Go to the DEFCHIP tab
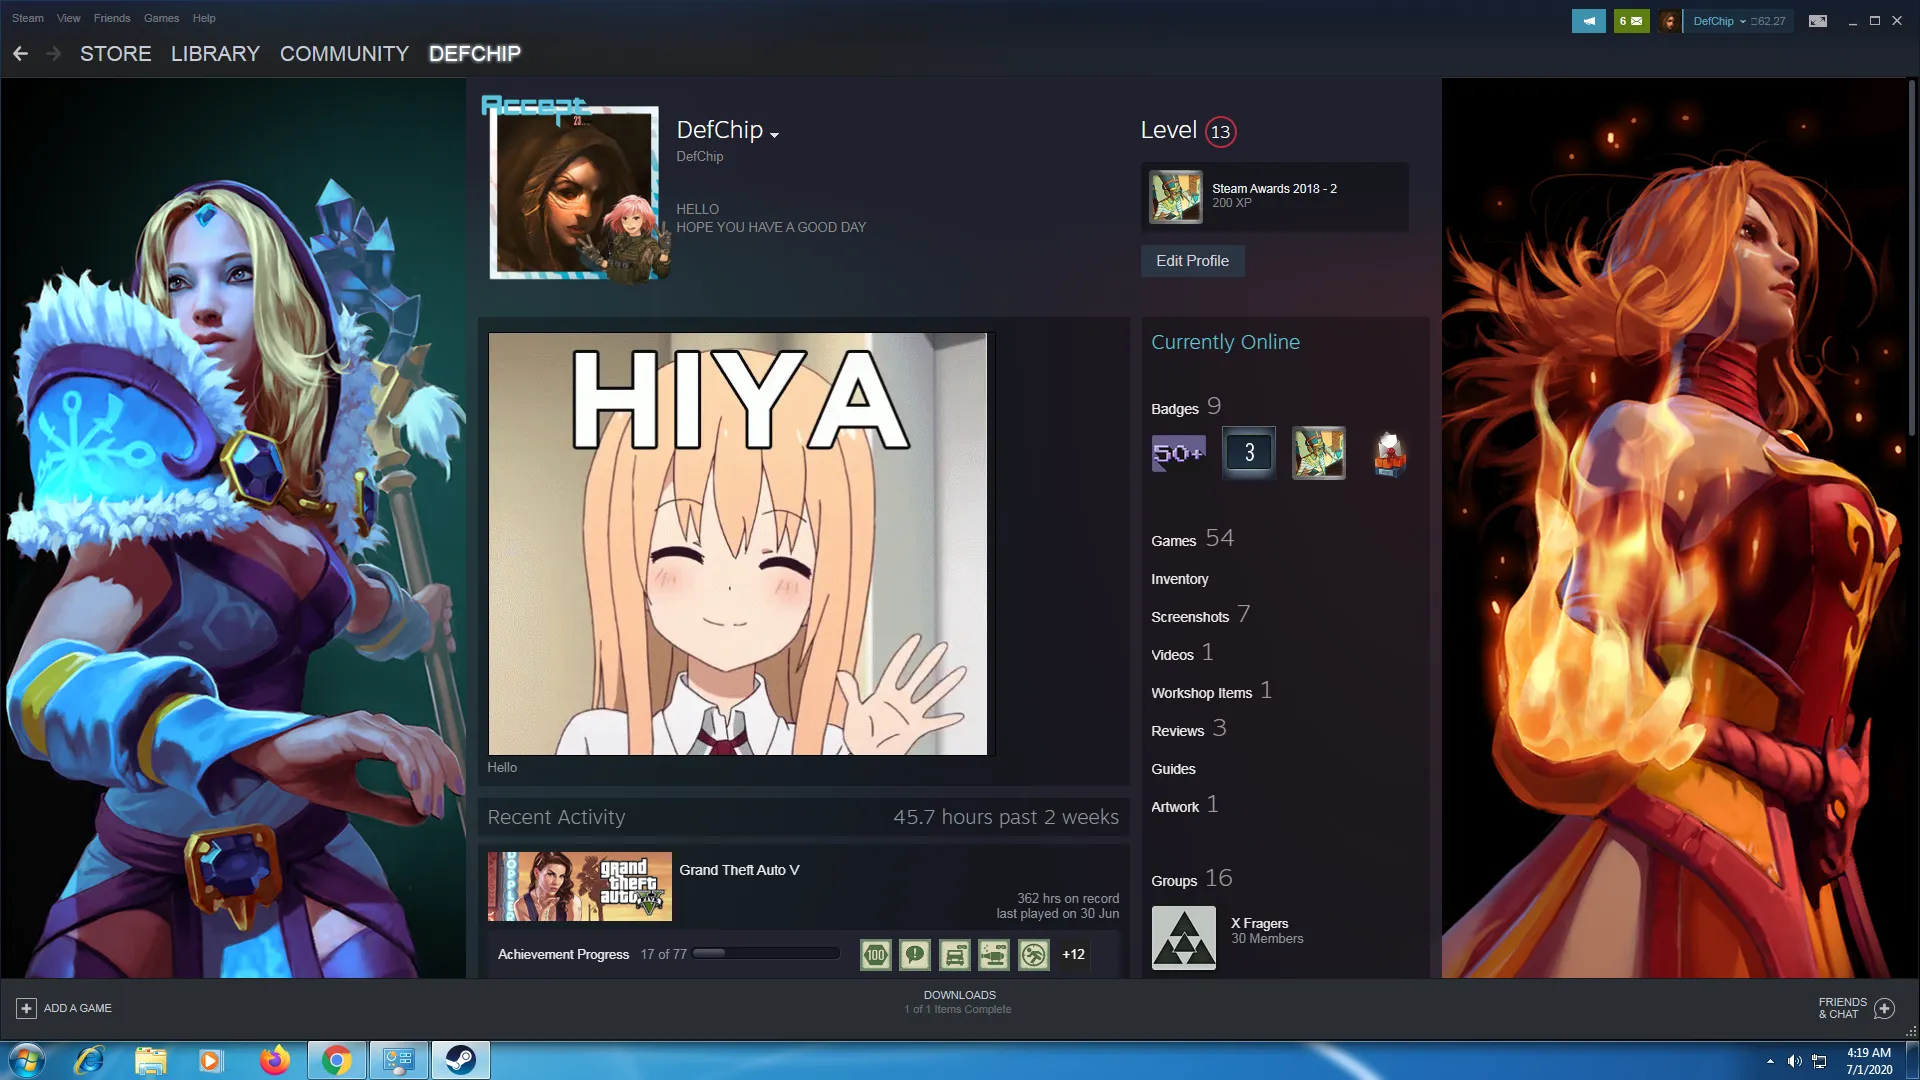This screenshot has height=1080, width=1920. (475, 54)
